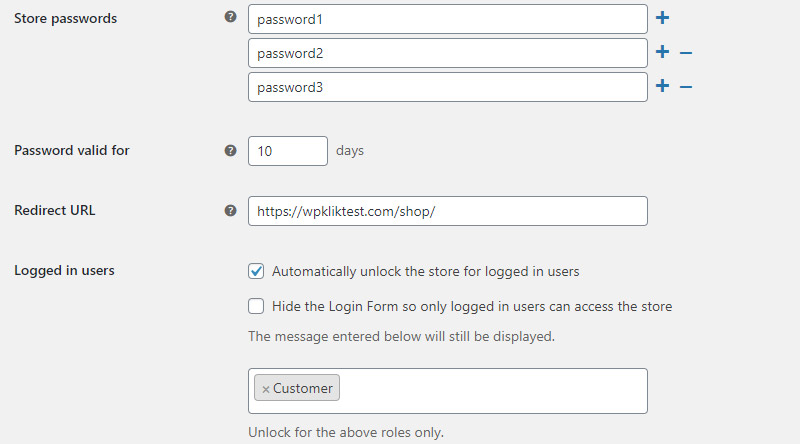Enable Hide the Login Form option
The width and height of the screenshot is (800, 444).
coord(256,306)
